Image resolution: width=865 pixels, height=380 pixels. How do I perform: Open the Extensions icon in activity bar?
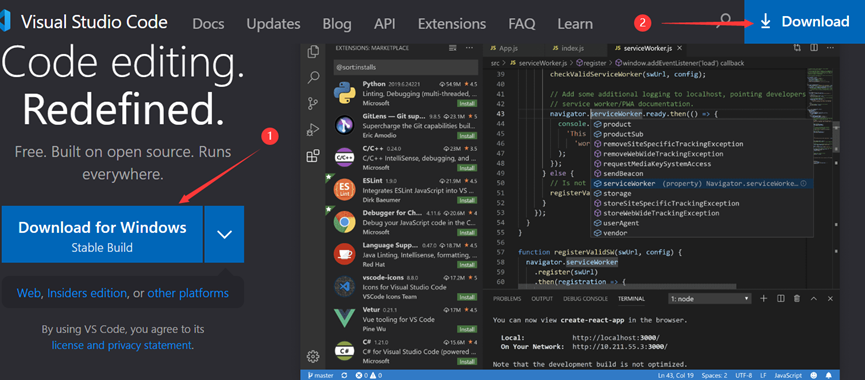[313, 156]
